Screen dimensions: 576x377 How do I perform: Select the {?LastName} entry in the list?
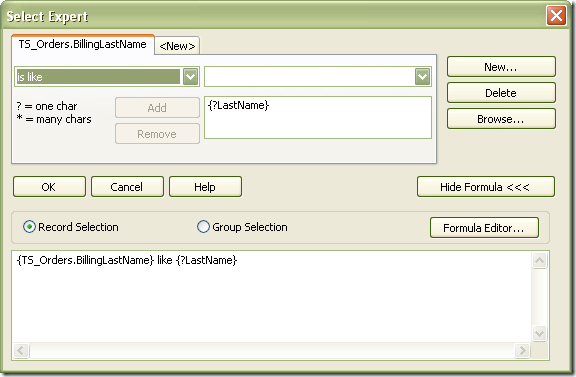[238, 105]
